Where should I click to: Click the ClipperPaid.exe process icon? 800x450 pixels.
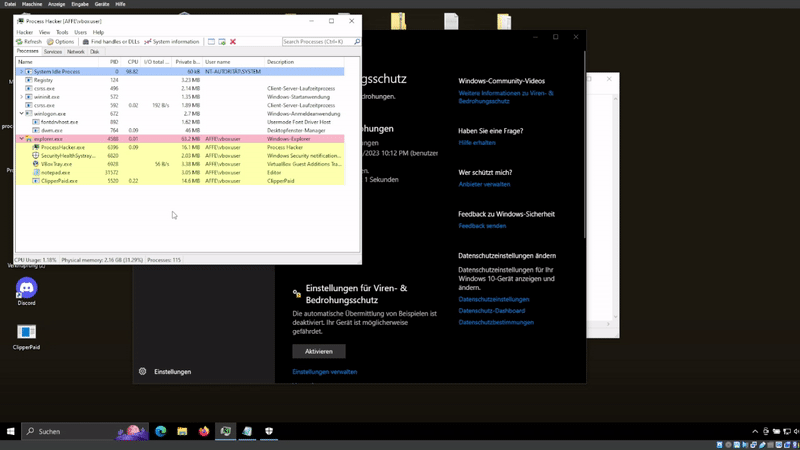[x=36, y=181]
